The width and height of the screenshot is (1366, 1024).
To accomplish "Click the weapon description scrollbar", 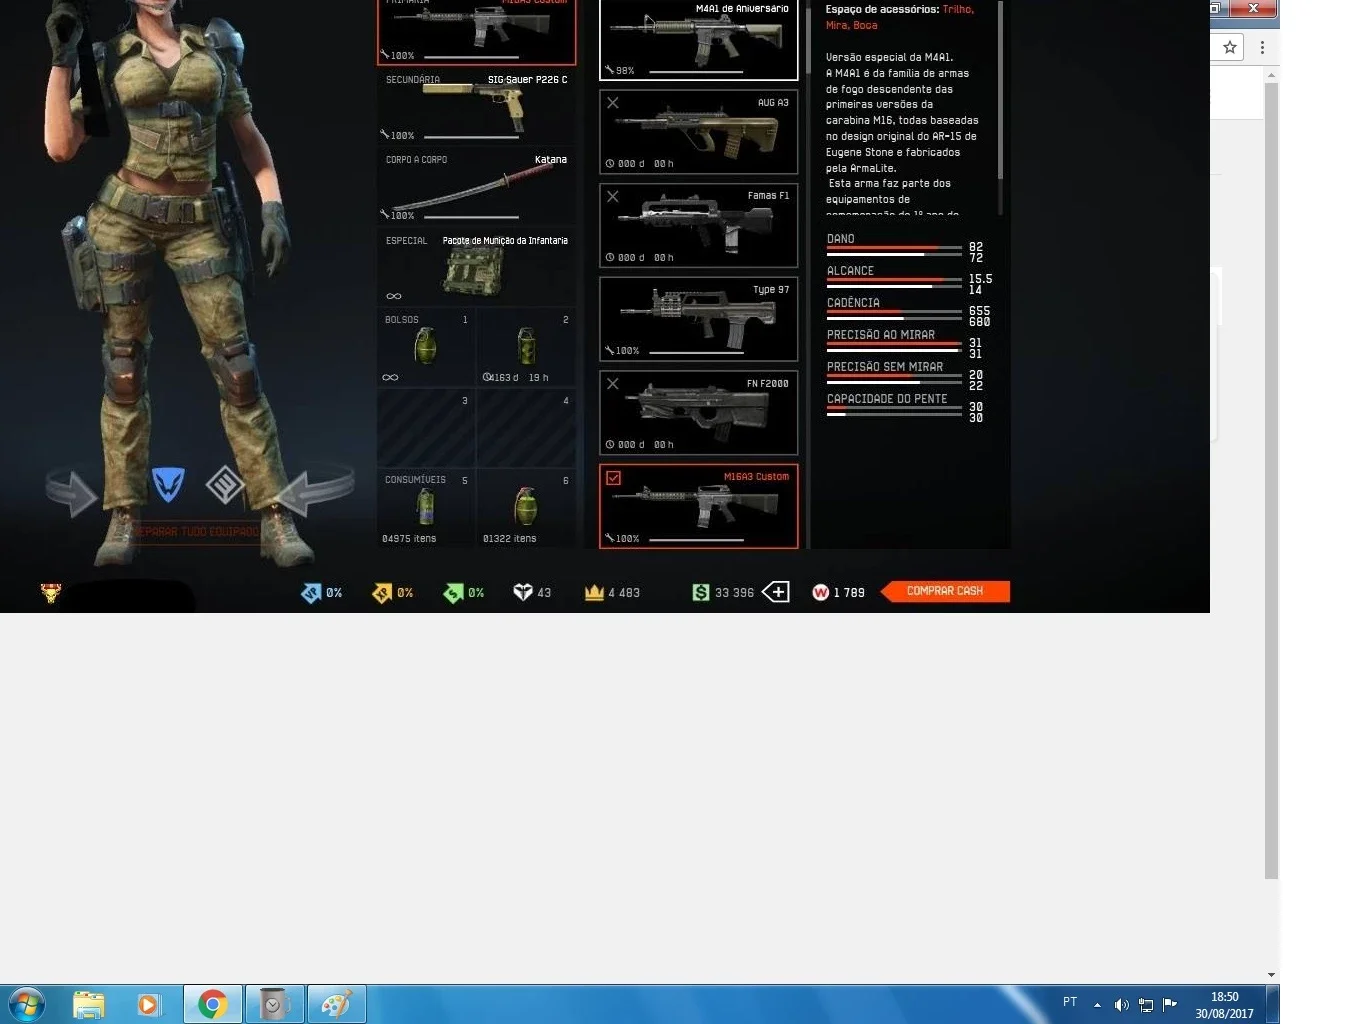I will click(x=1000, y=90).
